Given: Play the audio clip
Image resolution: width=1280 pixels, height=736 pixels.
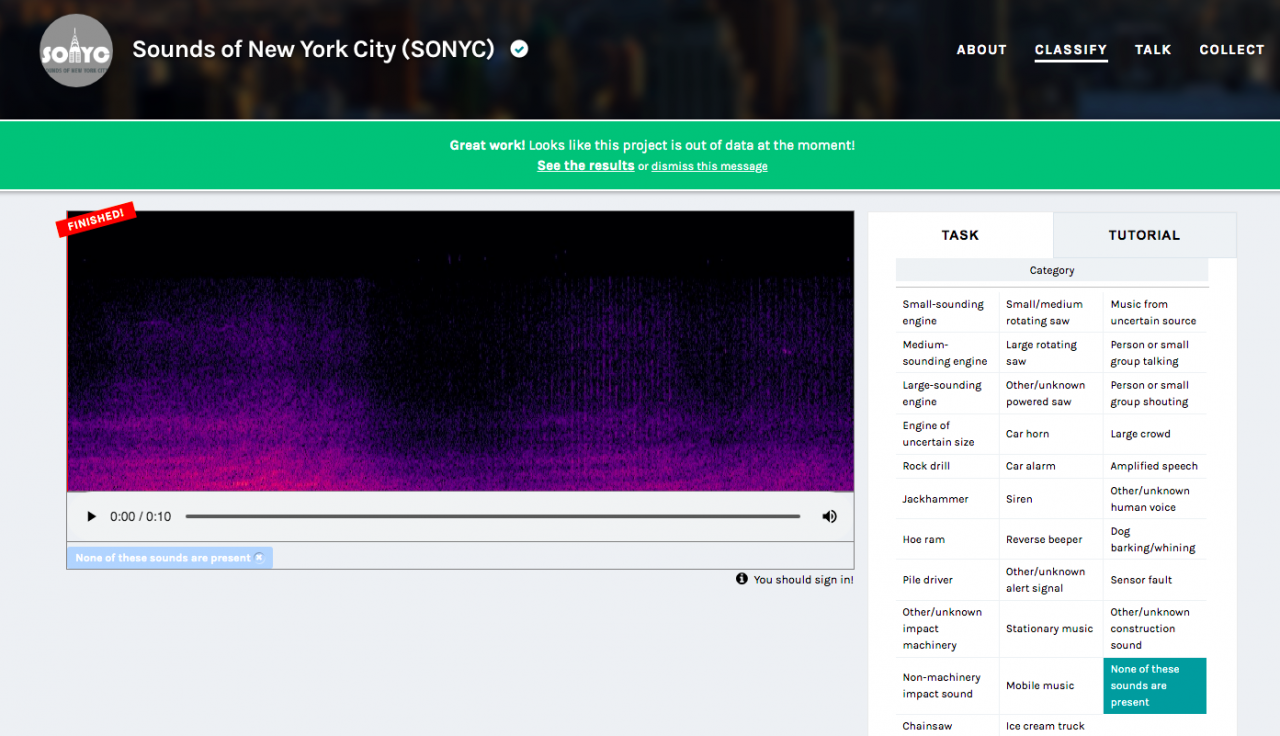Looking at the screenshot, I should (x=92, y=517).
